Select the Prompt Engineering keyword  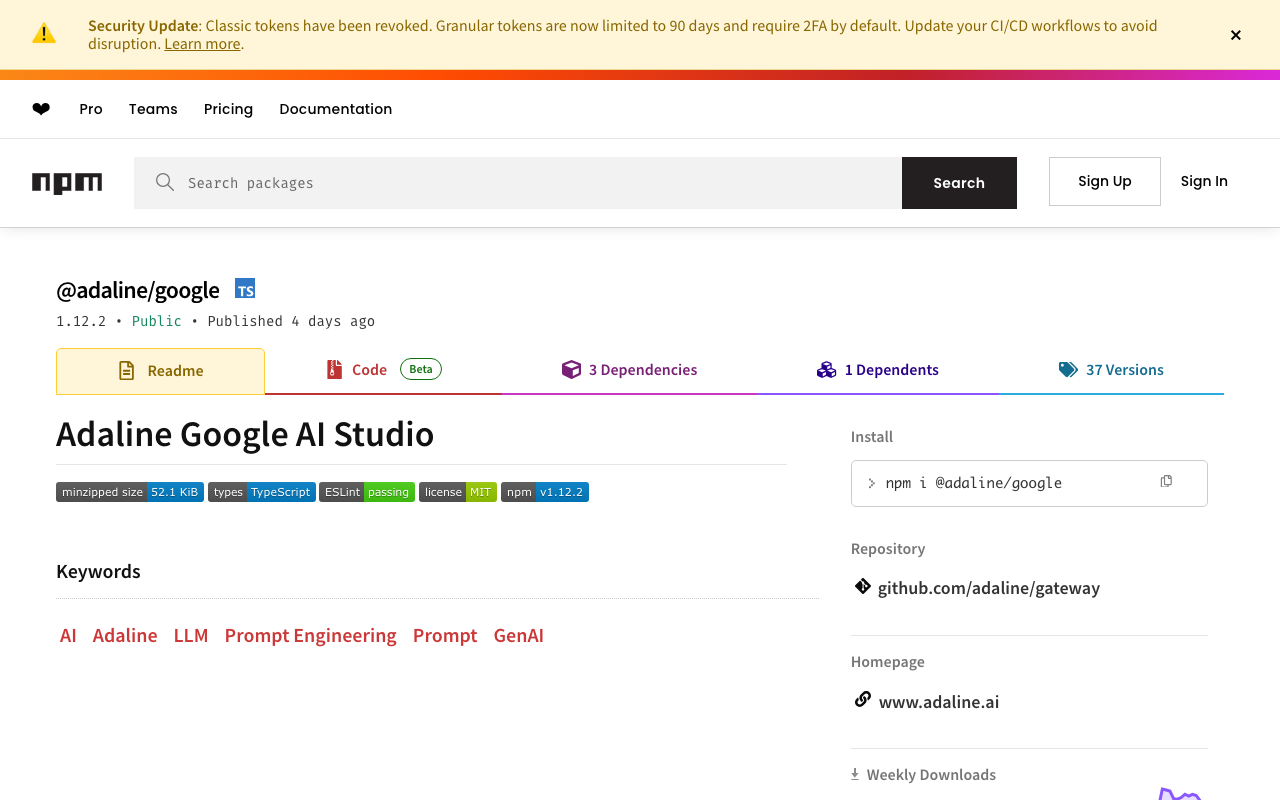tap(310, 636)
